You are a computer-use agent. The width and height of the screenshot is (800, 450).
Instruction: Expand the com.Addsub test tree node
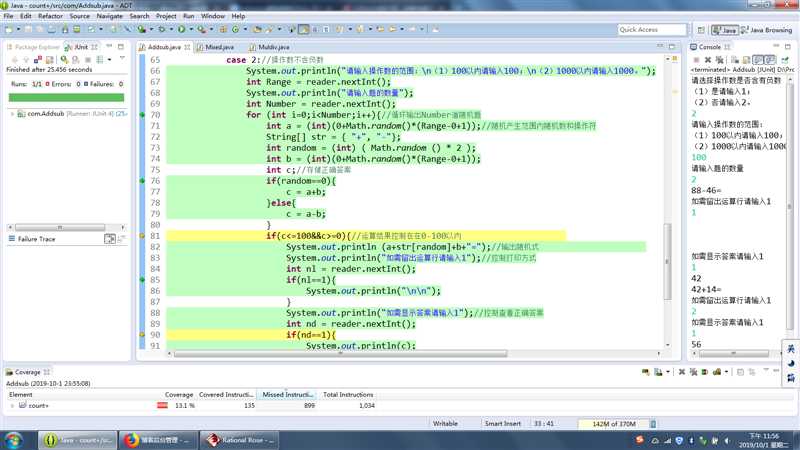click(12, 114)
